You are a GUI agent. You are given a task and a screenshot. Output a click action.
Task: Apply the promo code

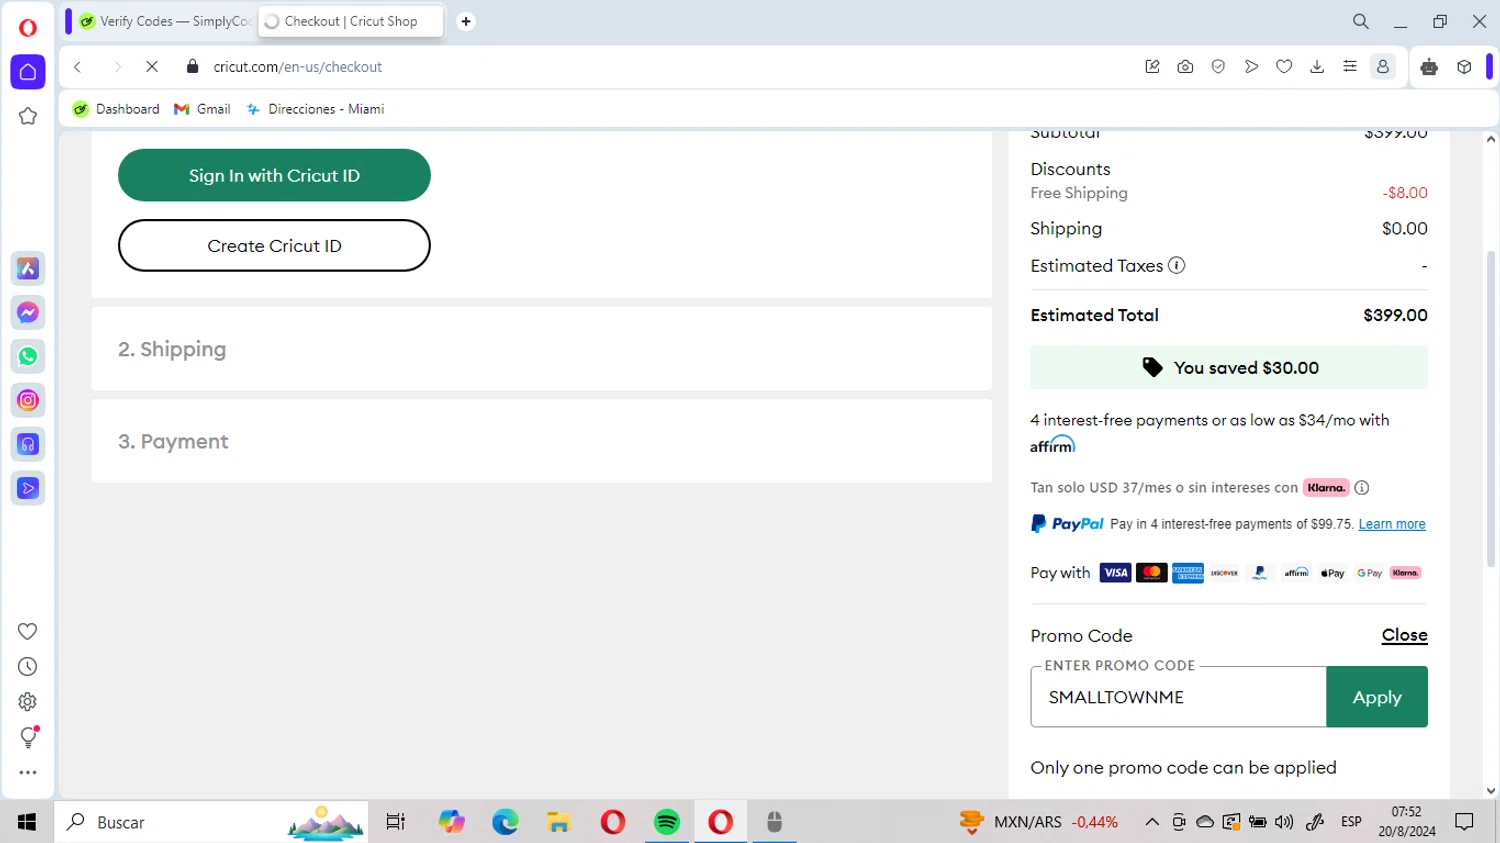(x=1377, y=697)
